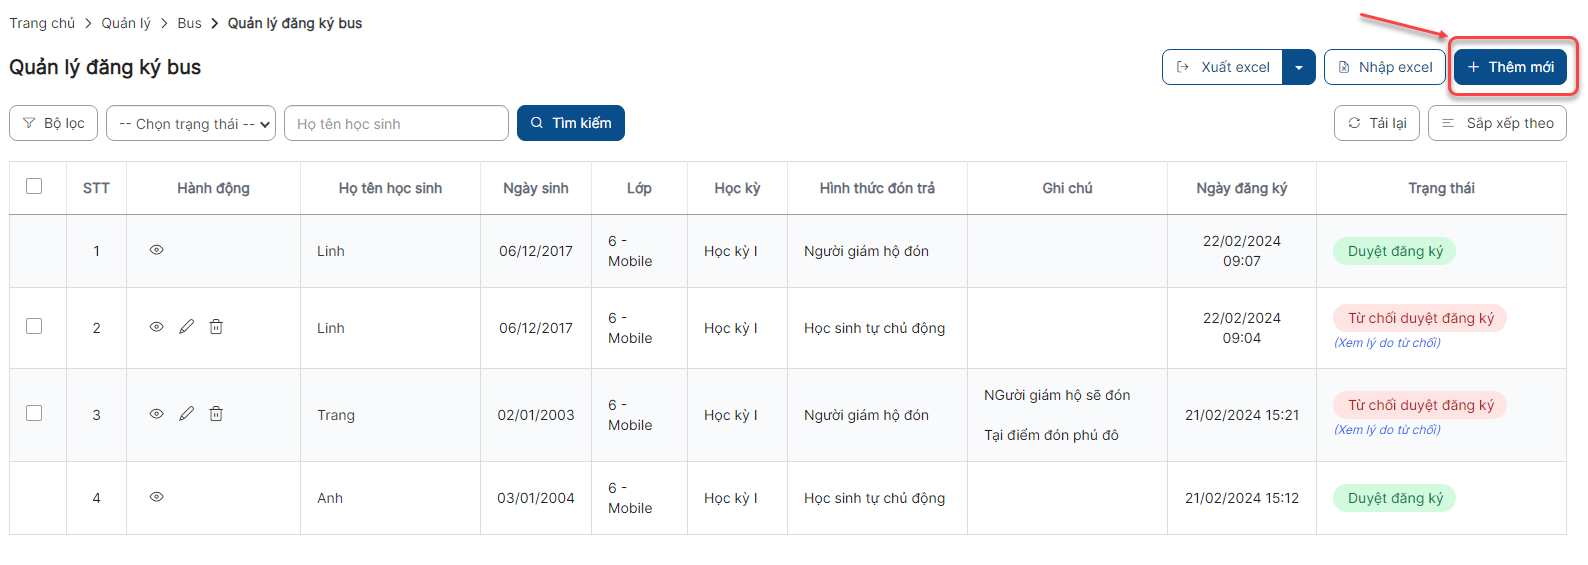The image size is (1588, 565).
Task: Click the eye icon for Anh's row
Action: (x=157, y=497)
